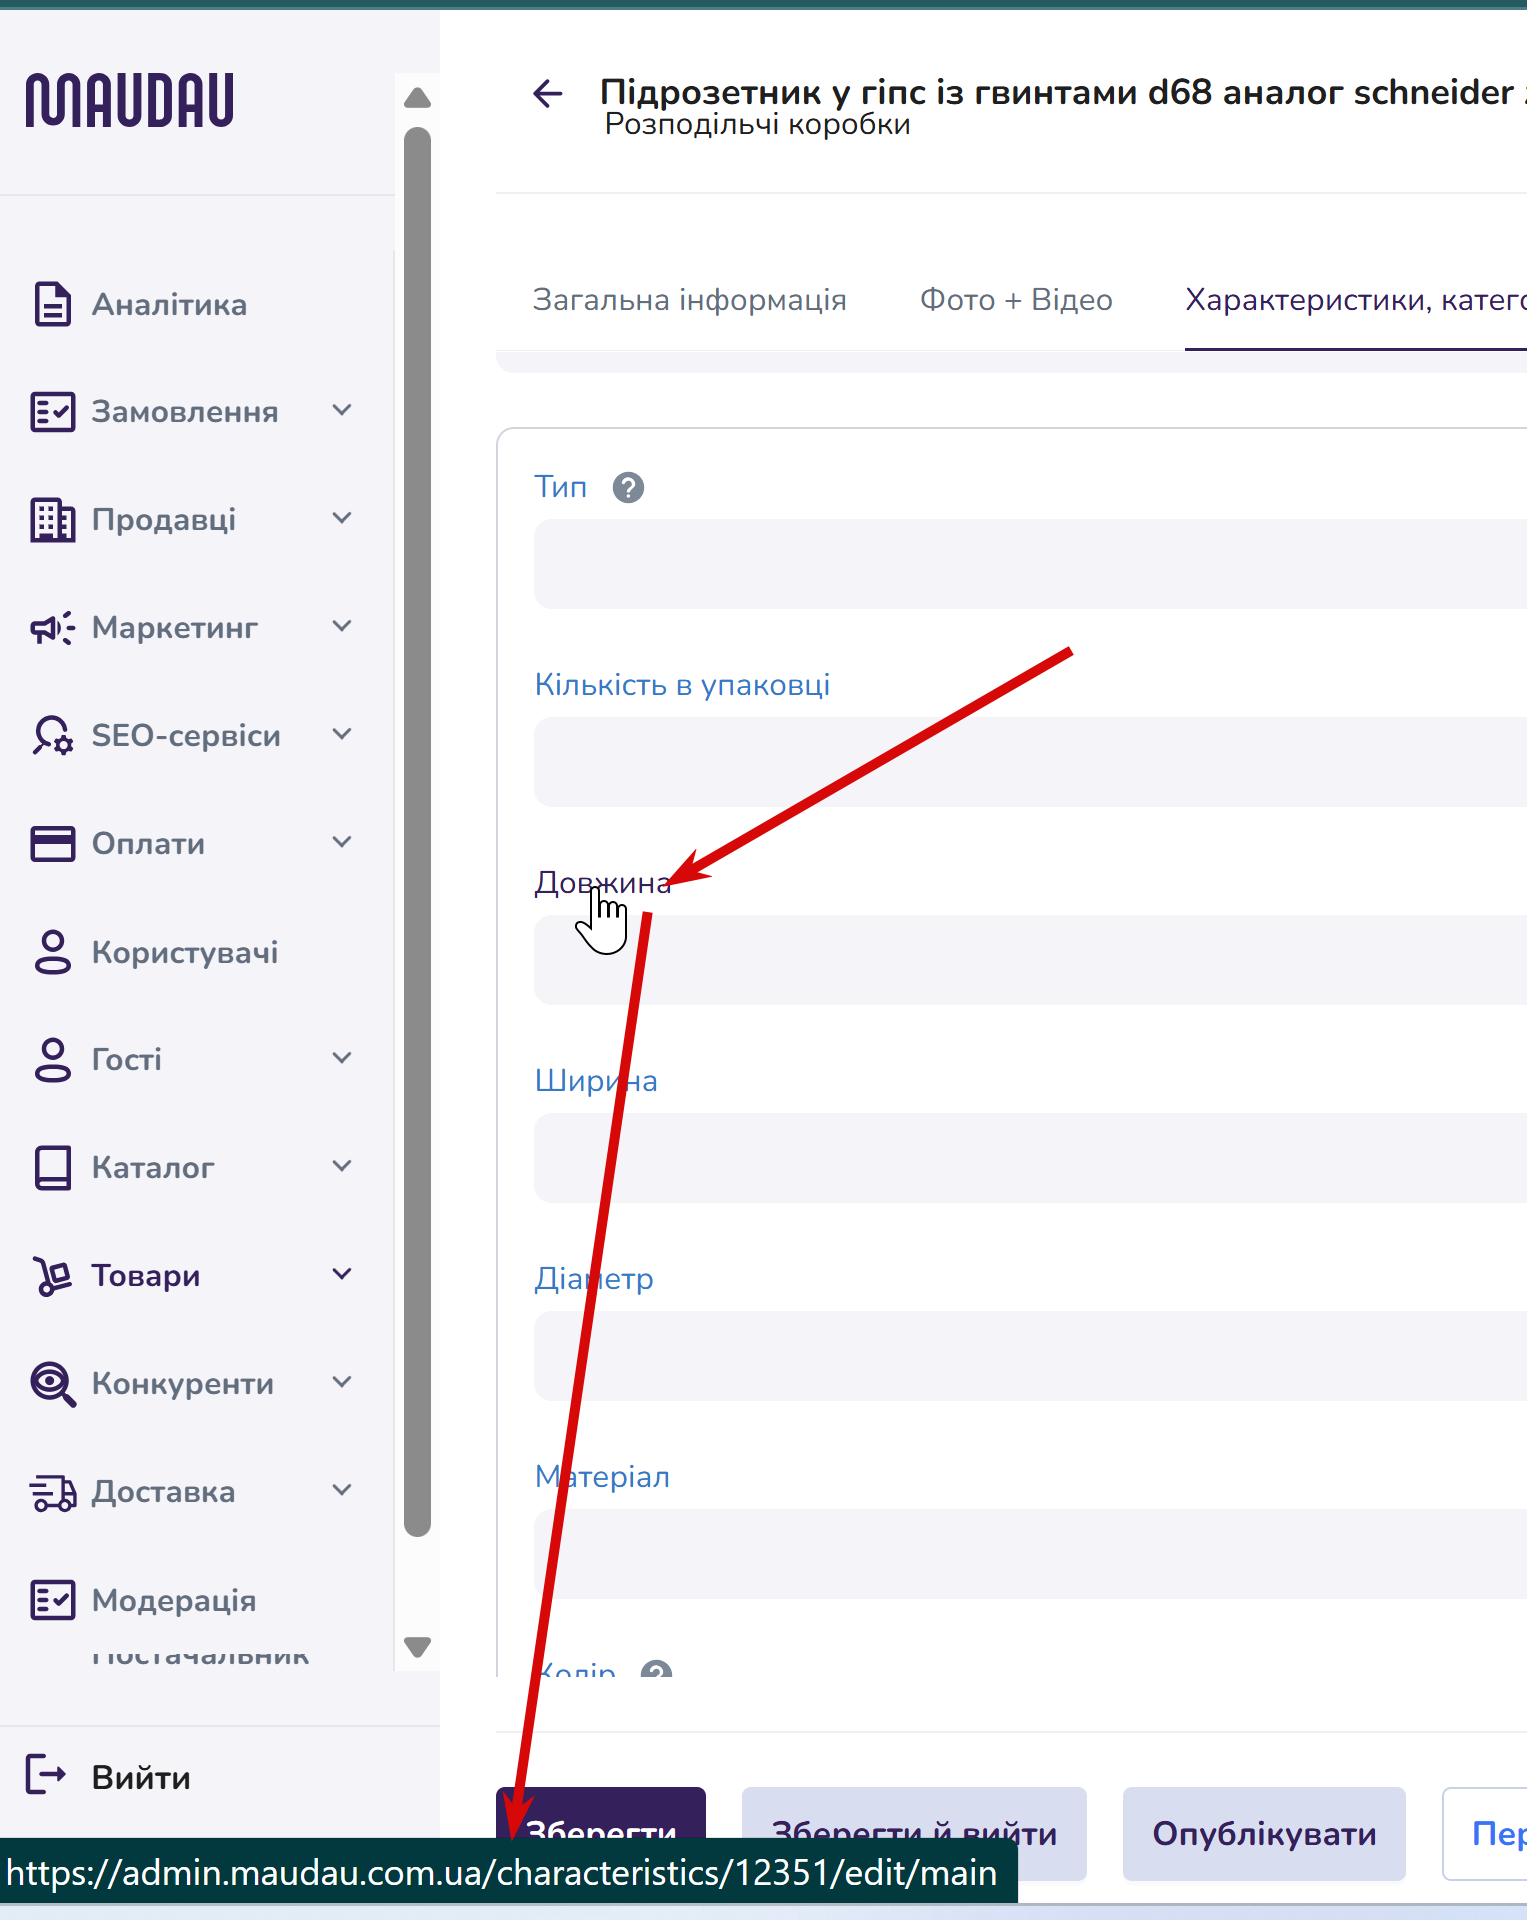Click the Кількість в упаковці field
This screenshot has width=1527, height=1920.
pos(1030,762)
